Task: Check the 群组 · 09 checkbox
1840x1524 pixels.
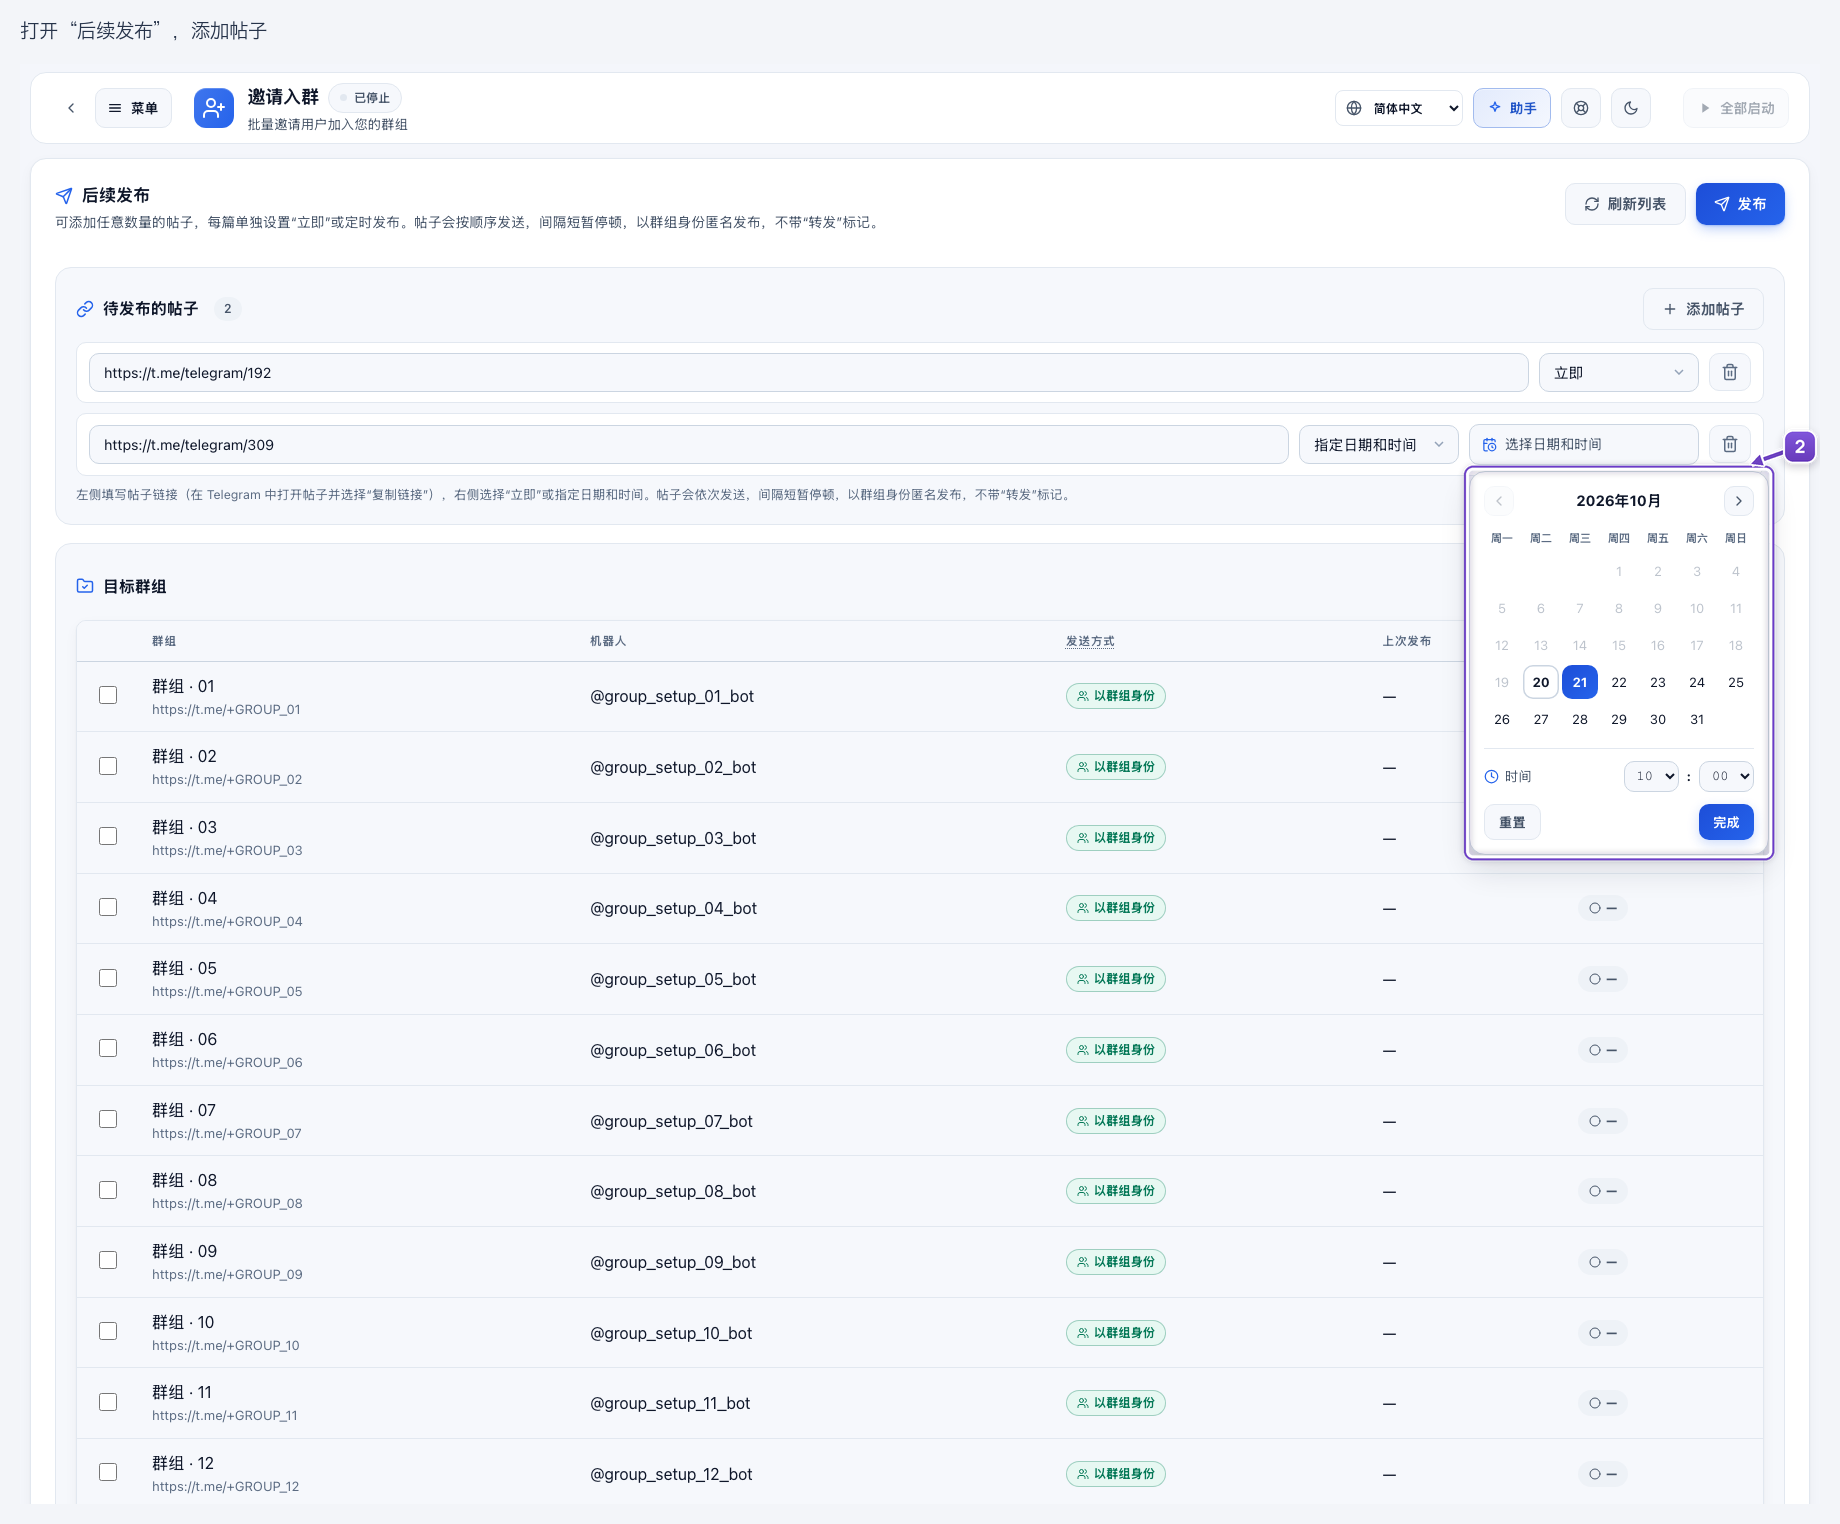Action: (x=108, y=1260)
